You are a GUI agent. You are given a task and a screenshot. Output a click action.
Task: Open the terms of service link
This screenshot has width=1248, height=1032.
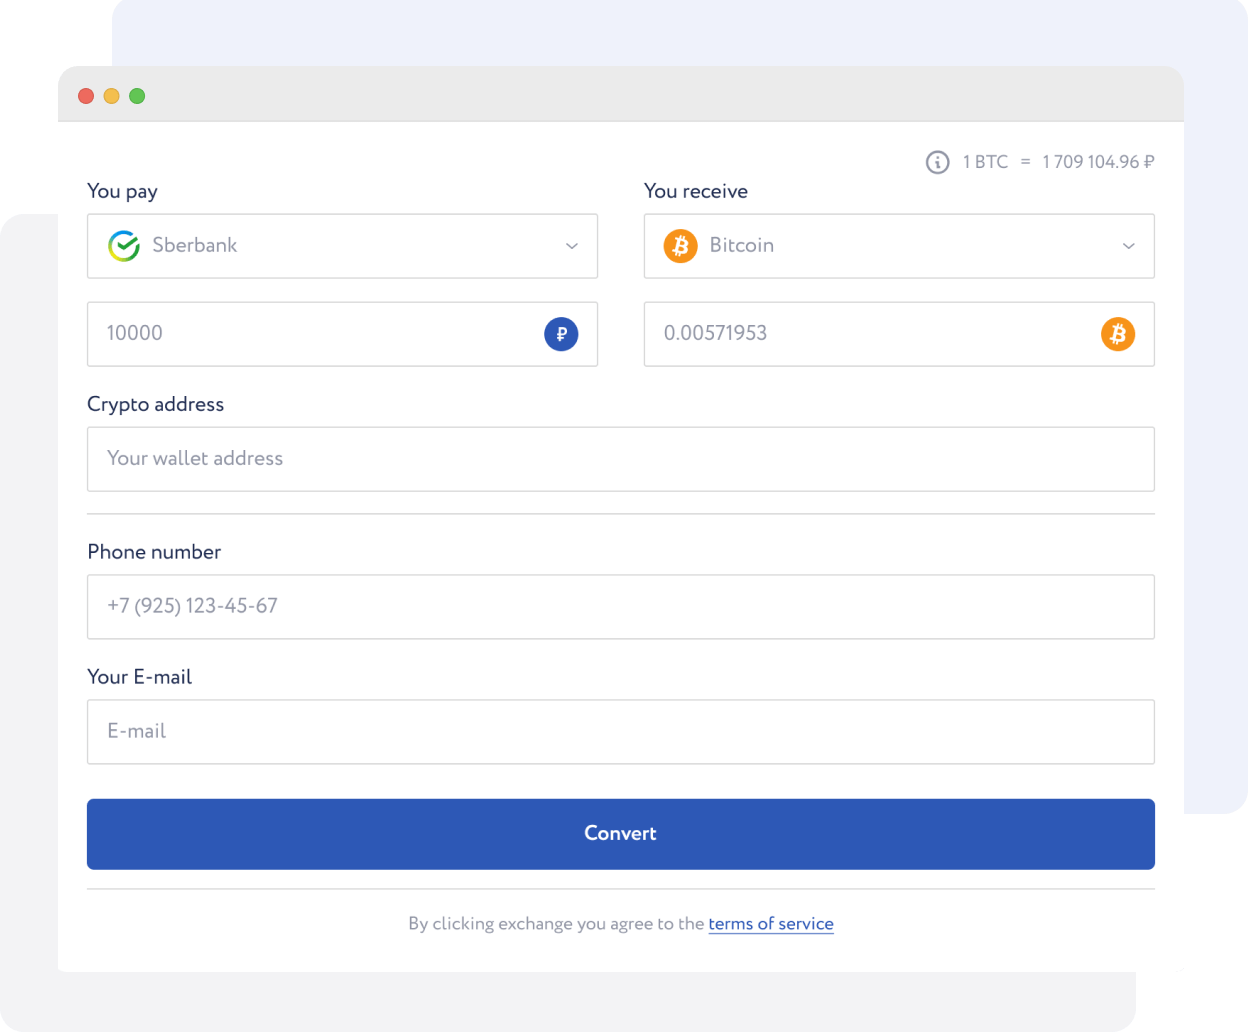pos(771,924)
